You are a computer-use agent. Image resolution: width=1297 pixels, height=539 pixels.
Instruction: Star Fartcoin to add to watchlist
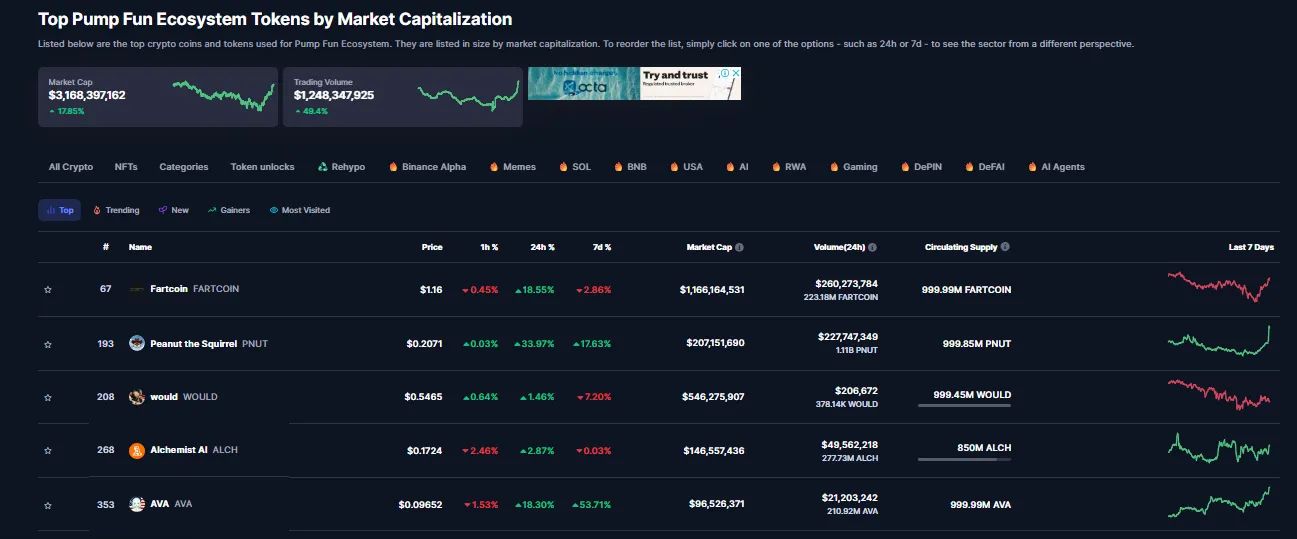tap(47, 290)
